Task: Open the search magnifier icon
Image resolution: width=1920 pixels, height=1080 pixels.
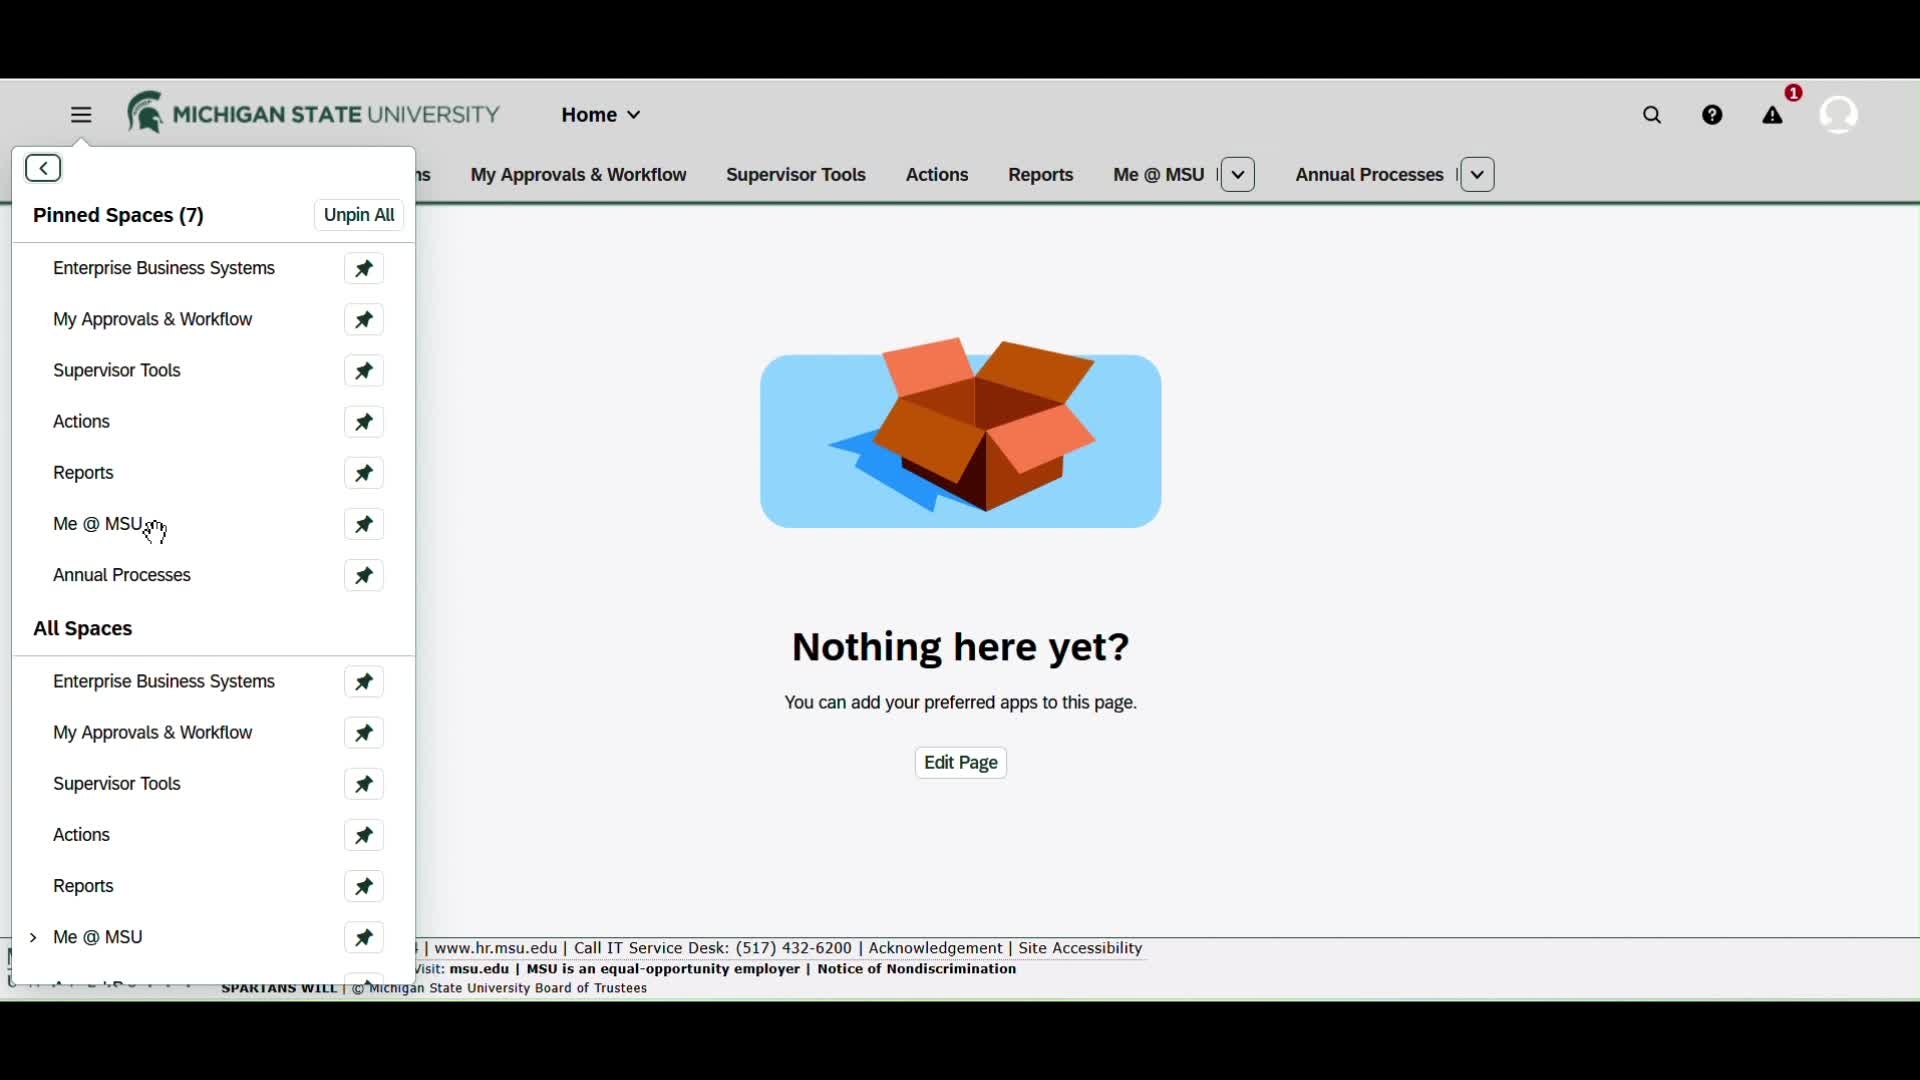Action: tap(1653, 116)
